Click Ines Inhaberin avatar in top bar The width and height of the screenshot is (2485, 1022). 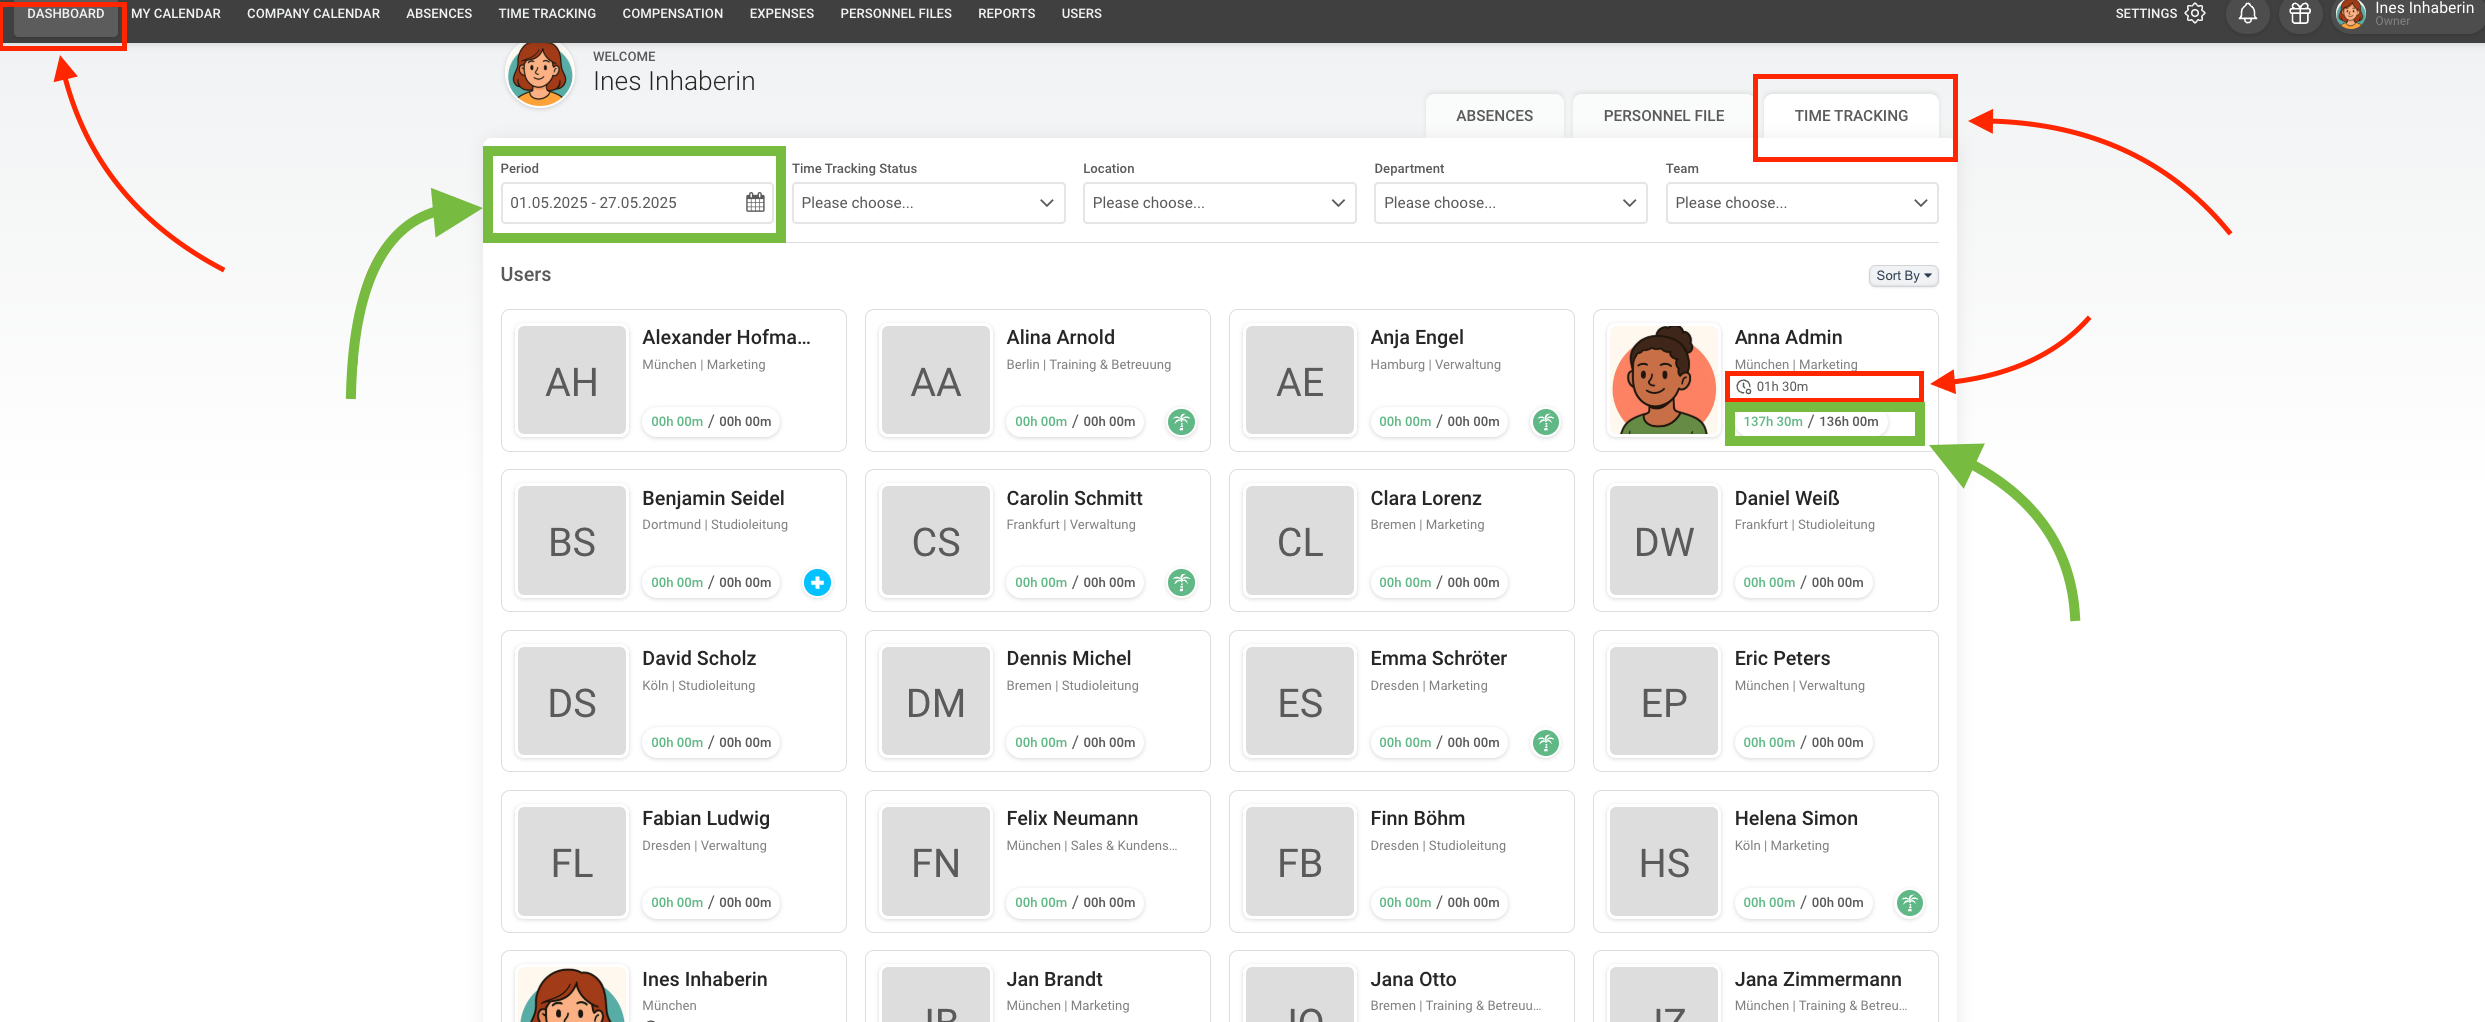(2350, 14)
